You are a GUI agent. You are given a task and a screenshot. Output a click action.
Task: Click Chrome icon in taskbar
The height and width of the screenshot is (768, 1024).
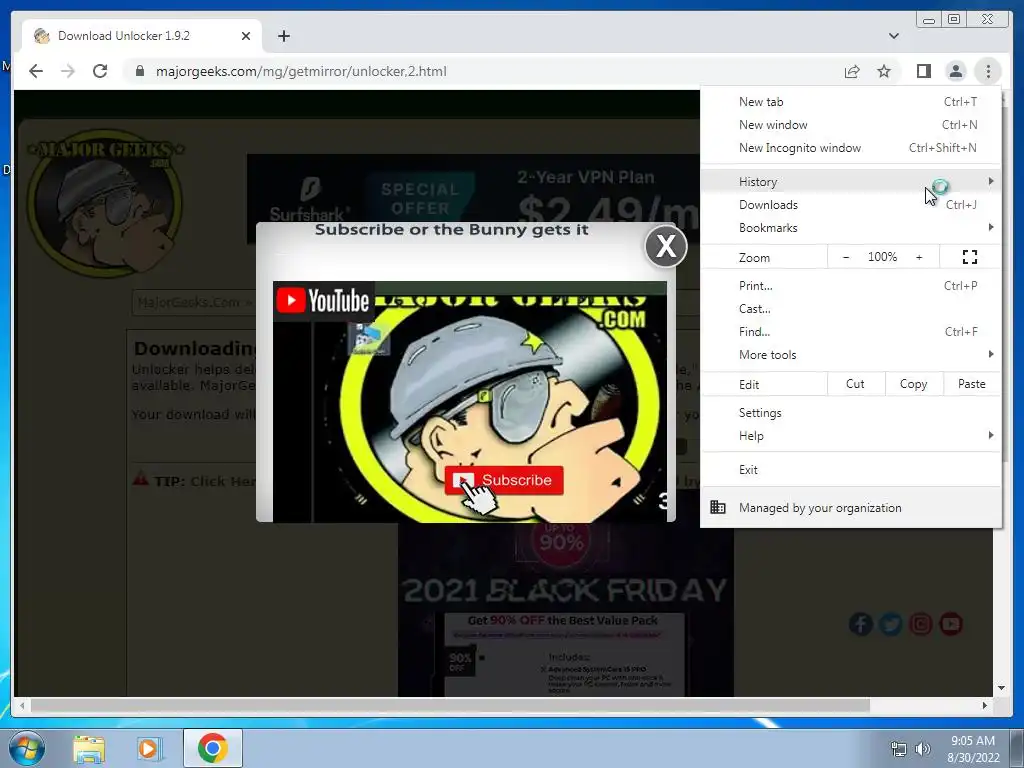212,748
